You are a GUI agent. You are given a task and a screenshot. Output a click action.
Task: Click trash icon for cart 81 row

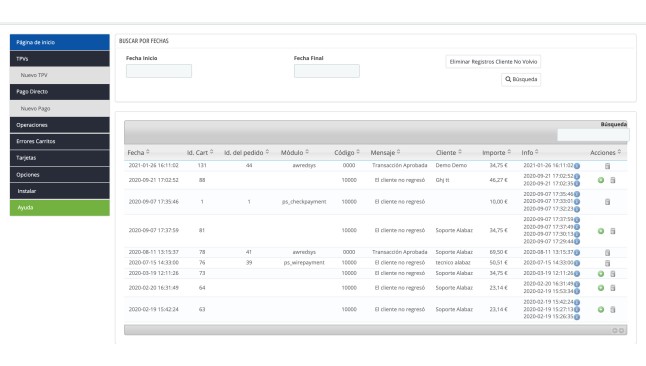[613, 231]
